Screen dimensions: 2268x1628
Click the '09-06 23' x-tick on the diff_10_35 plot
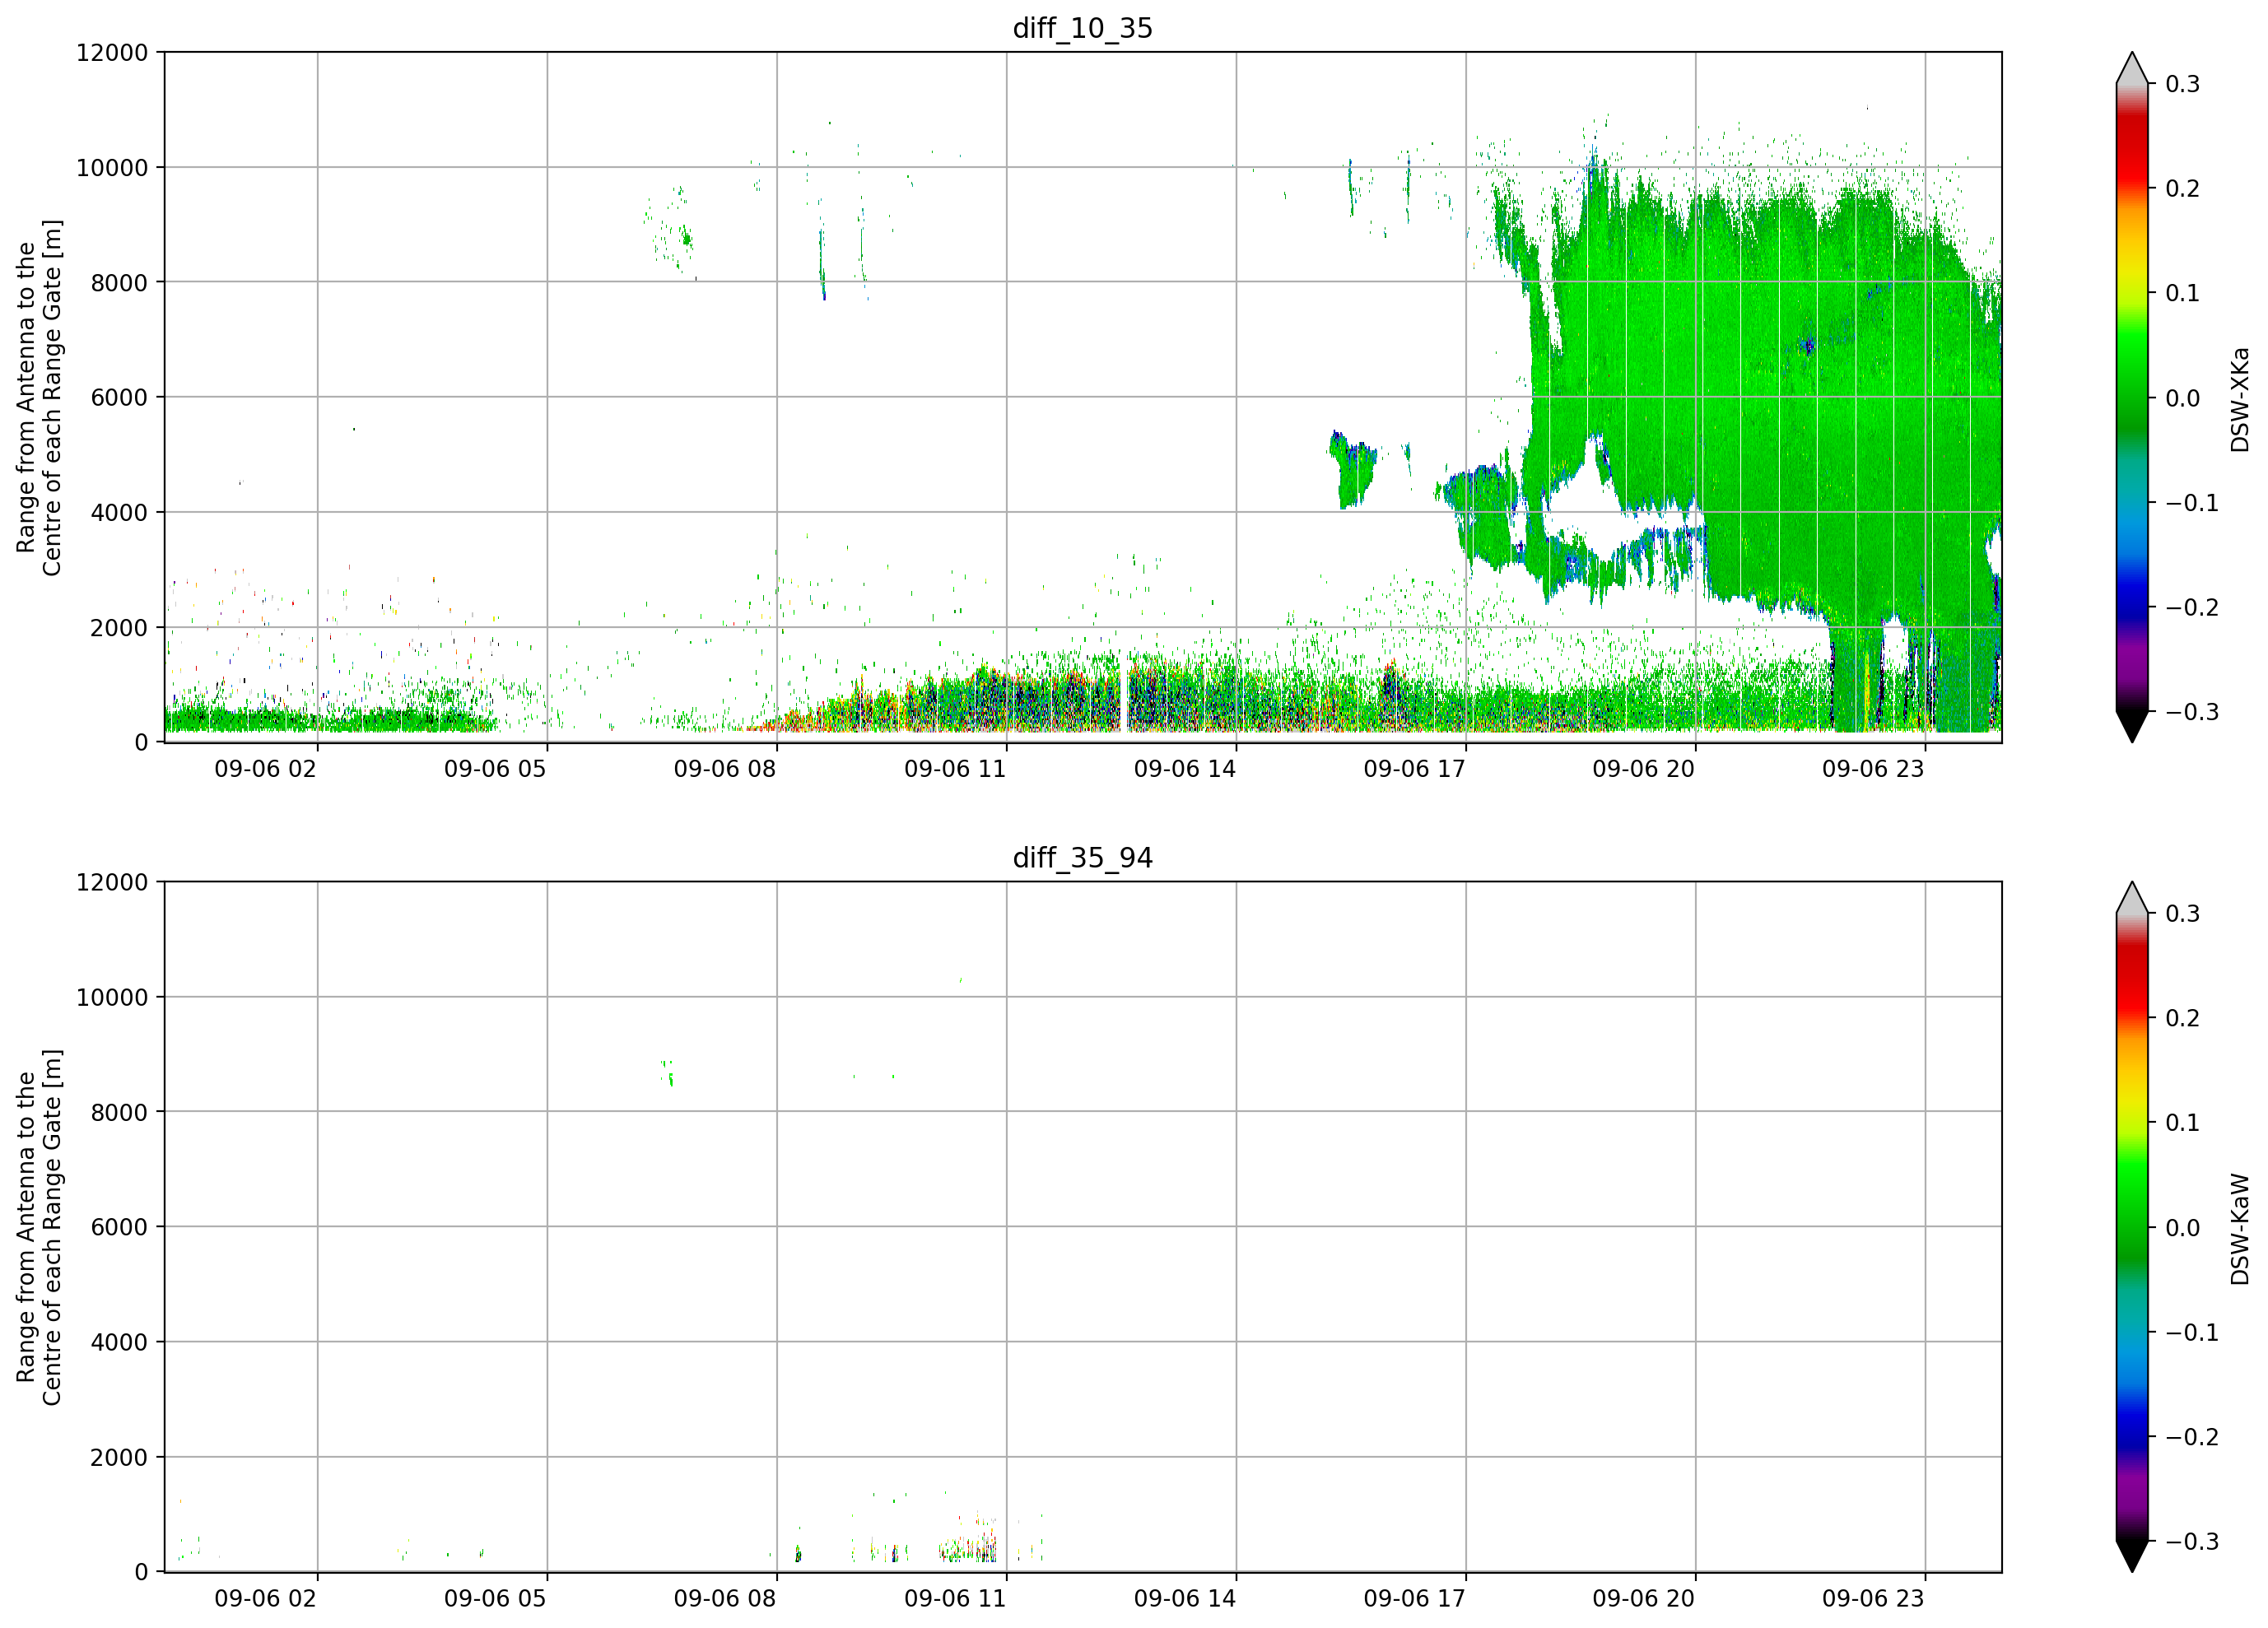click(1873, 769)
